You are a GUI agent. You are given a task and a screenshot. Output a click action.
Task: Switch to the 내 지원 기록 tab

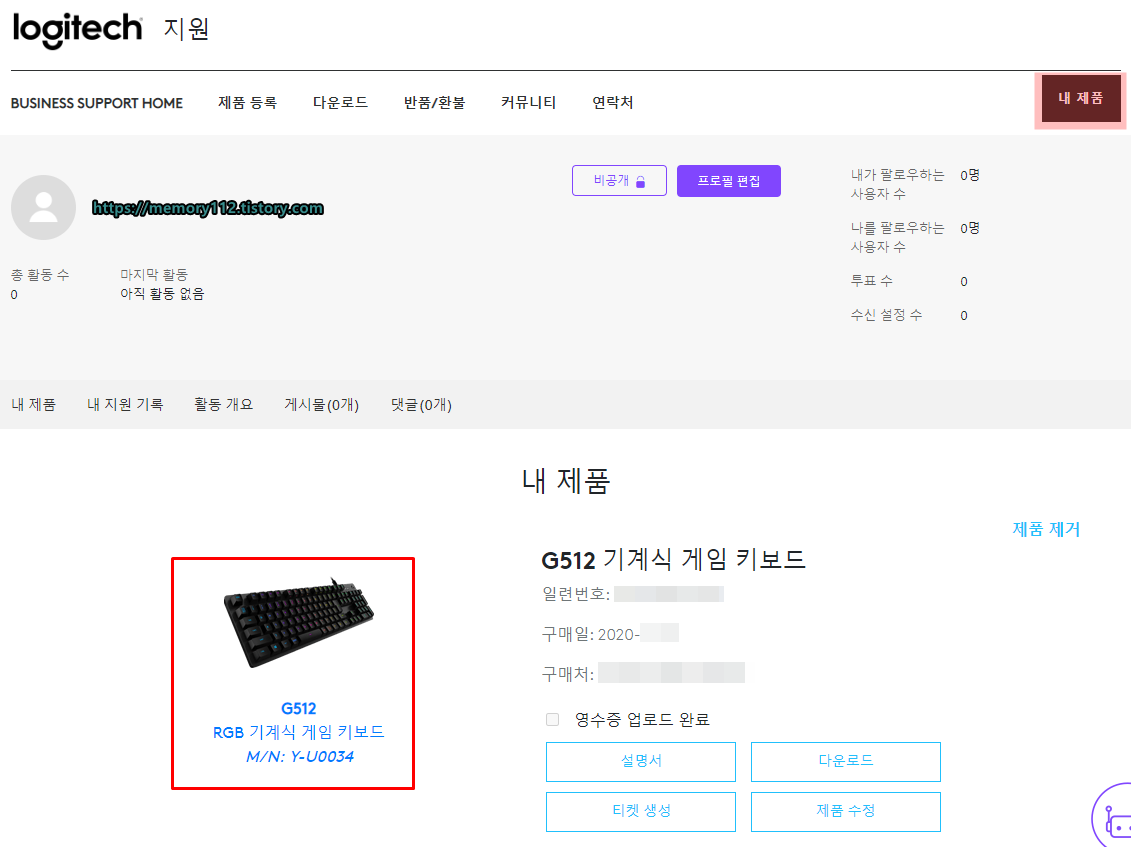[x=125, y=405]
